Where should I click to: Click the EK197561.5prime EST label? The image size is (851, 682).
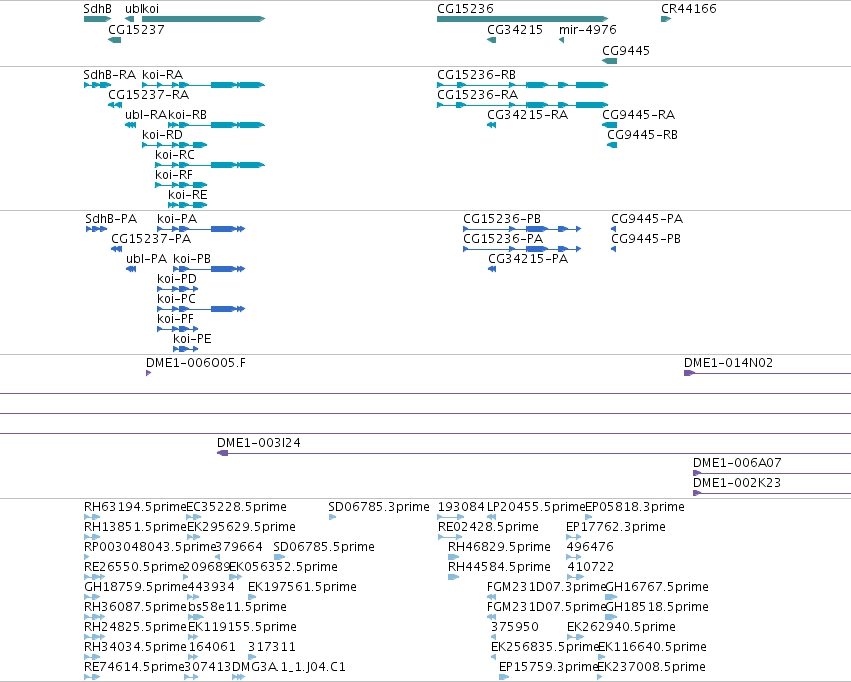pos(302,587)
